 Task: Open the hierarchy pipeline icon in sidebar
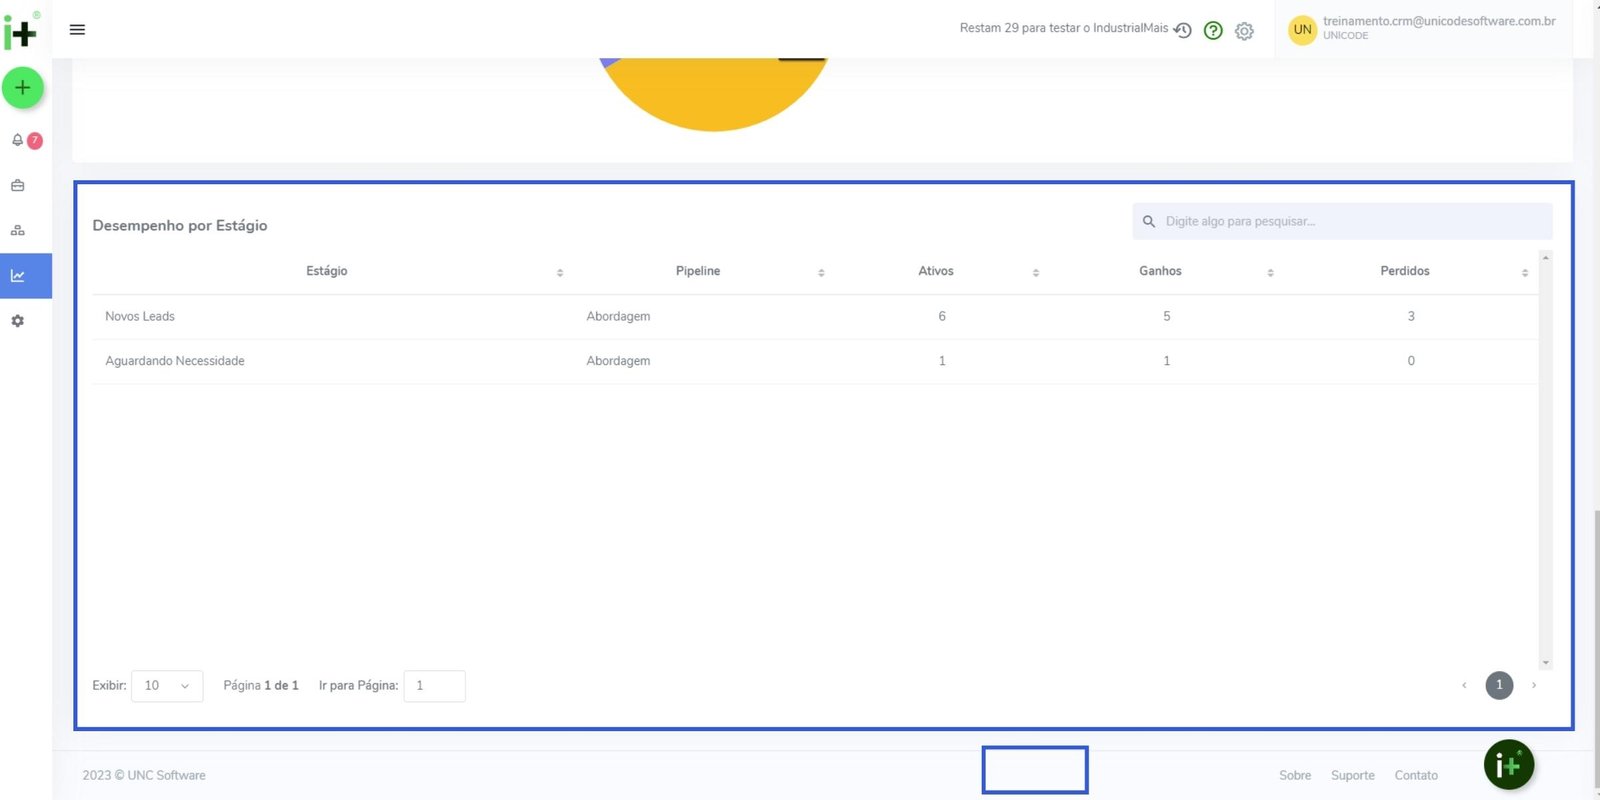pyautogui.click(x=18, y=230)
